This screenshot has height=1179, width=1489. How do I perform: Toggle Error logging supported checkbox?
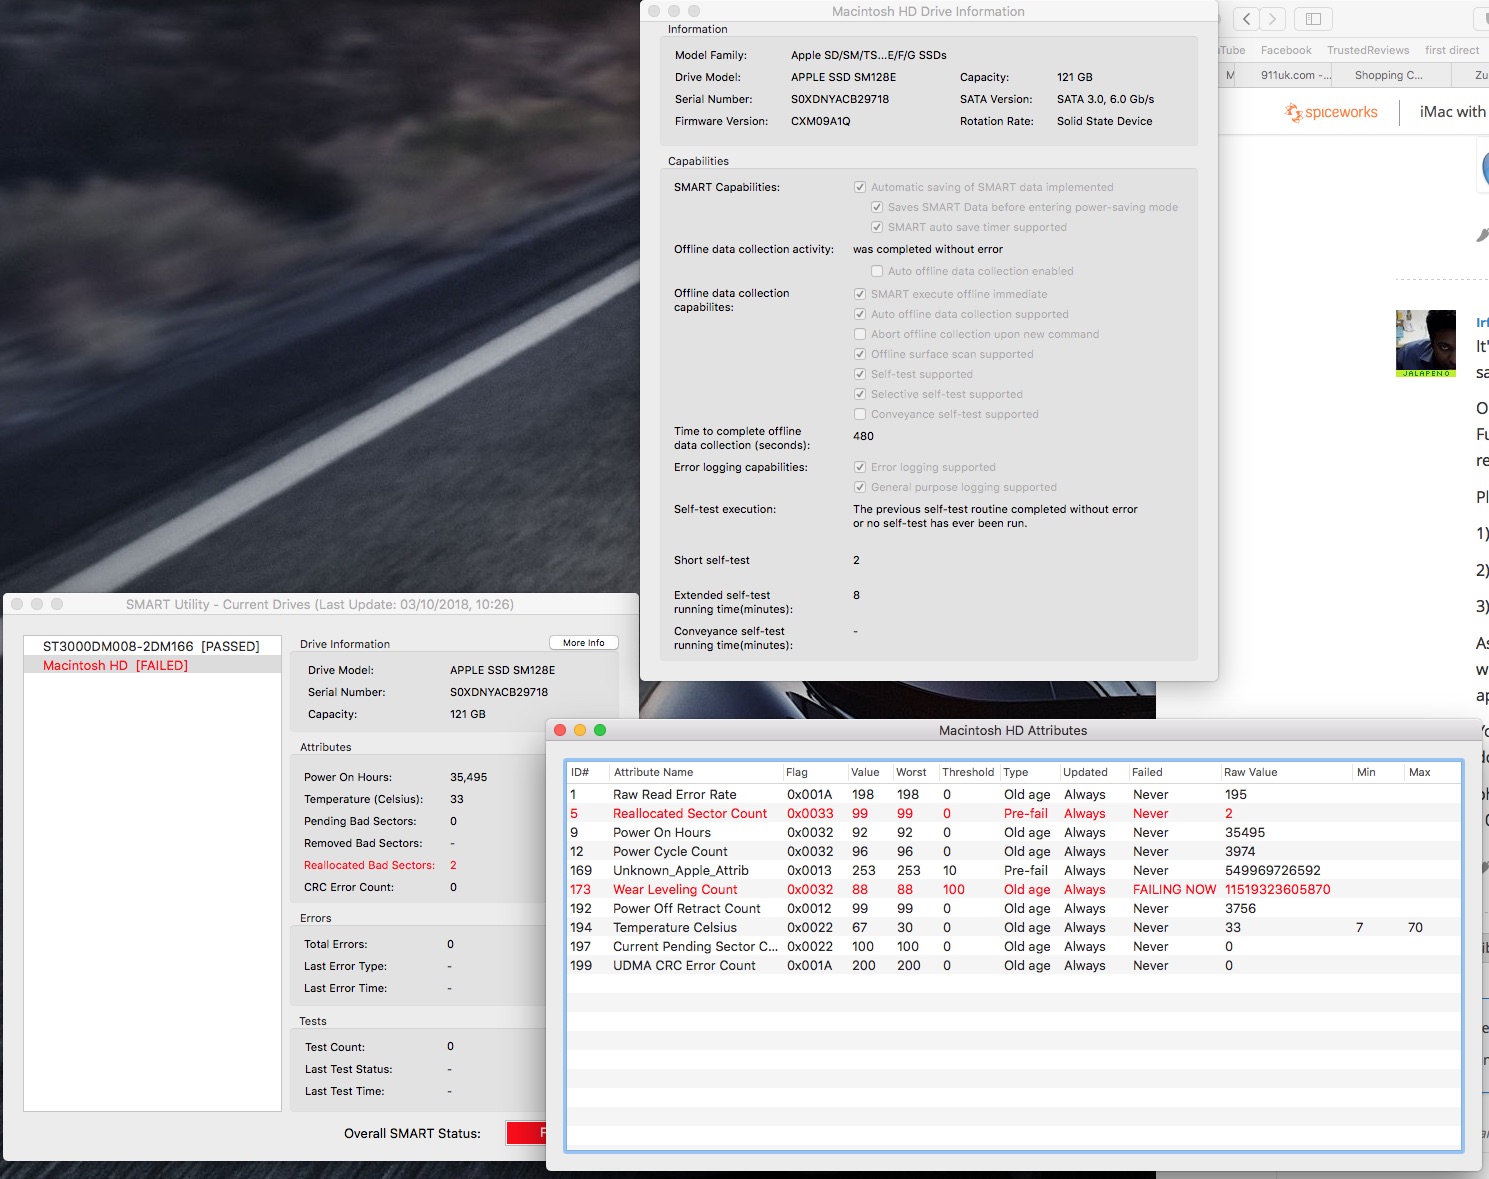click(x=860, y=467)
